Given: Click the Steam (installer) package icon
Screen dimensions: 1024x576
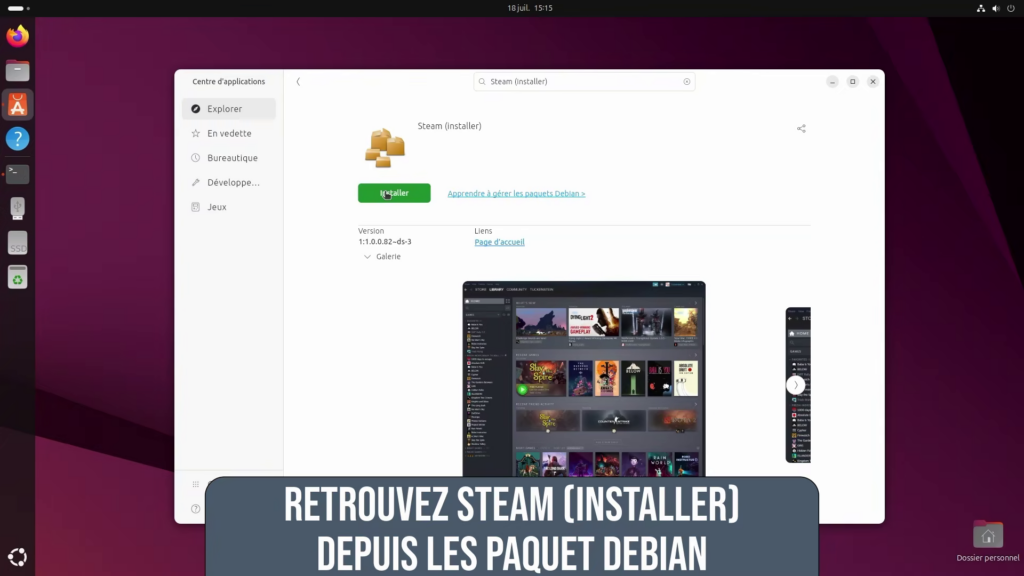Looking at the screenshot, I should (384, 146).
